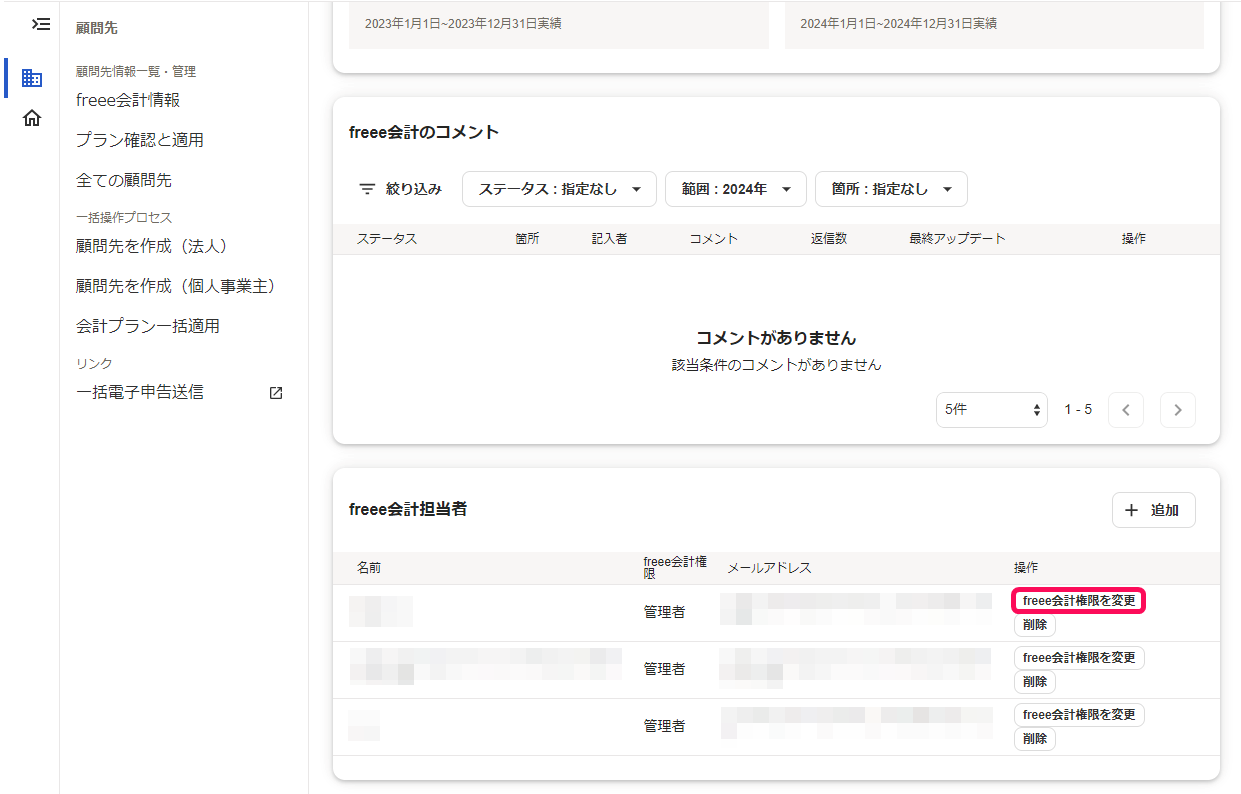The width and height of the screenshot is (1241, 794).
Task: Click freee会計権限を変更 in the first row
Action: [1079, 601]
